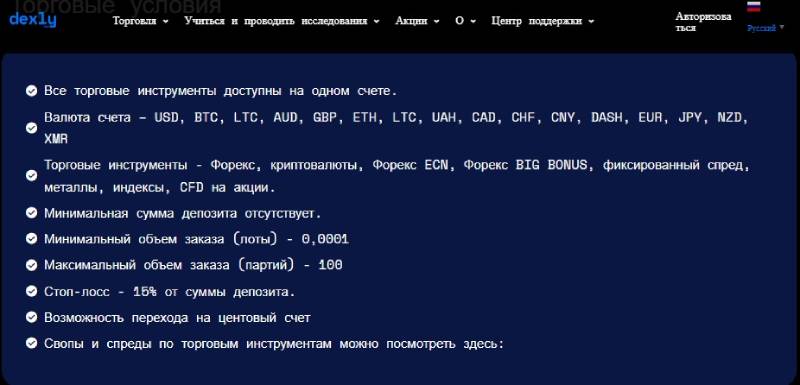Click checkmark icon beside 'Стоп-лосс'
This screenshot has width=800, height=385.
coord(32,292)
